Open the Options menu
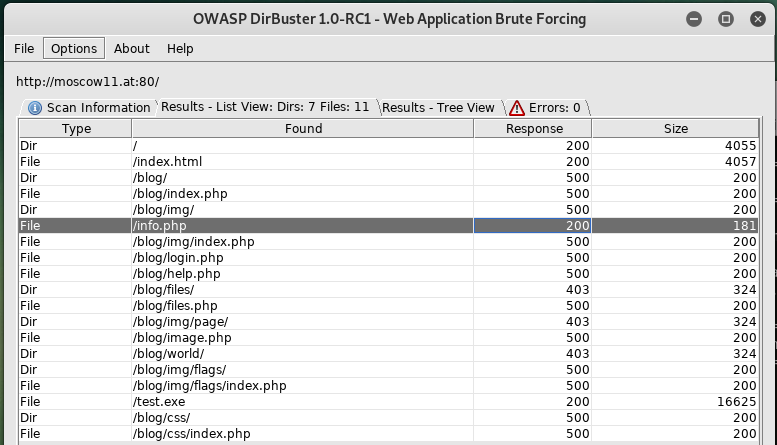 coord(74,49)
